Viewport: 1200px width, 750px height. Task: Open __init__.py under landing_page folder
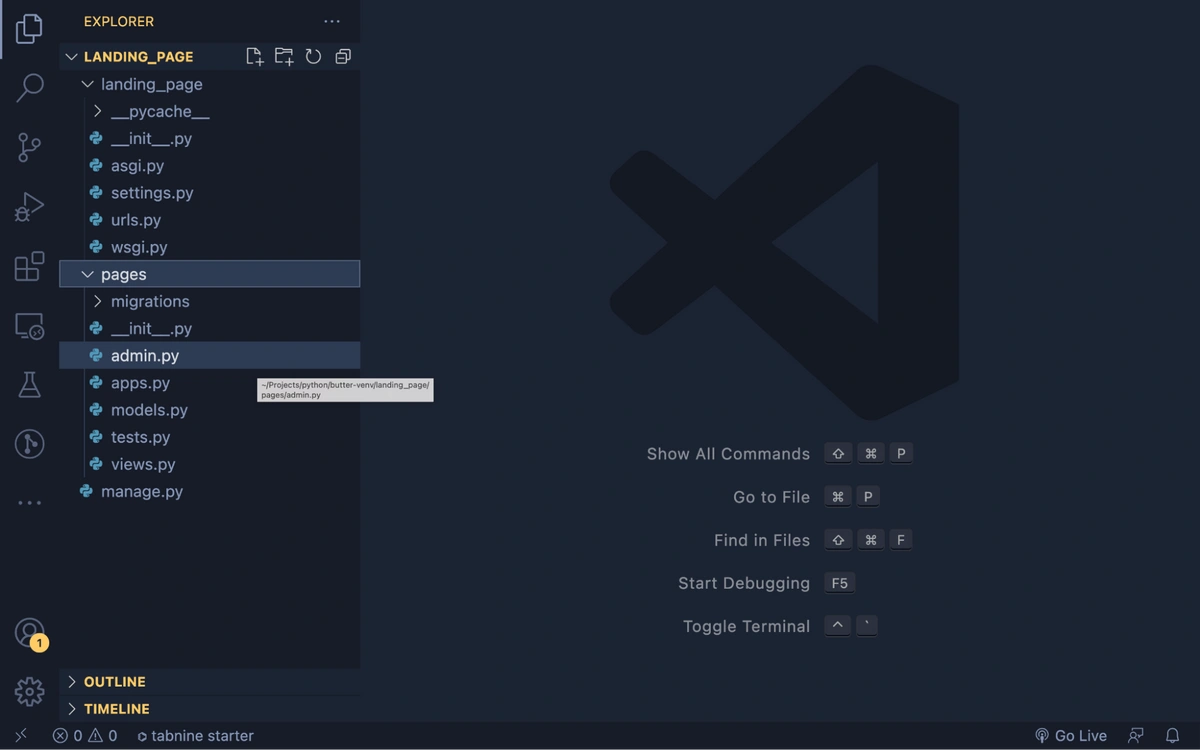tap(210, 138)
